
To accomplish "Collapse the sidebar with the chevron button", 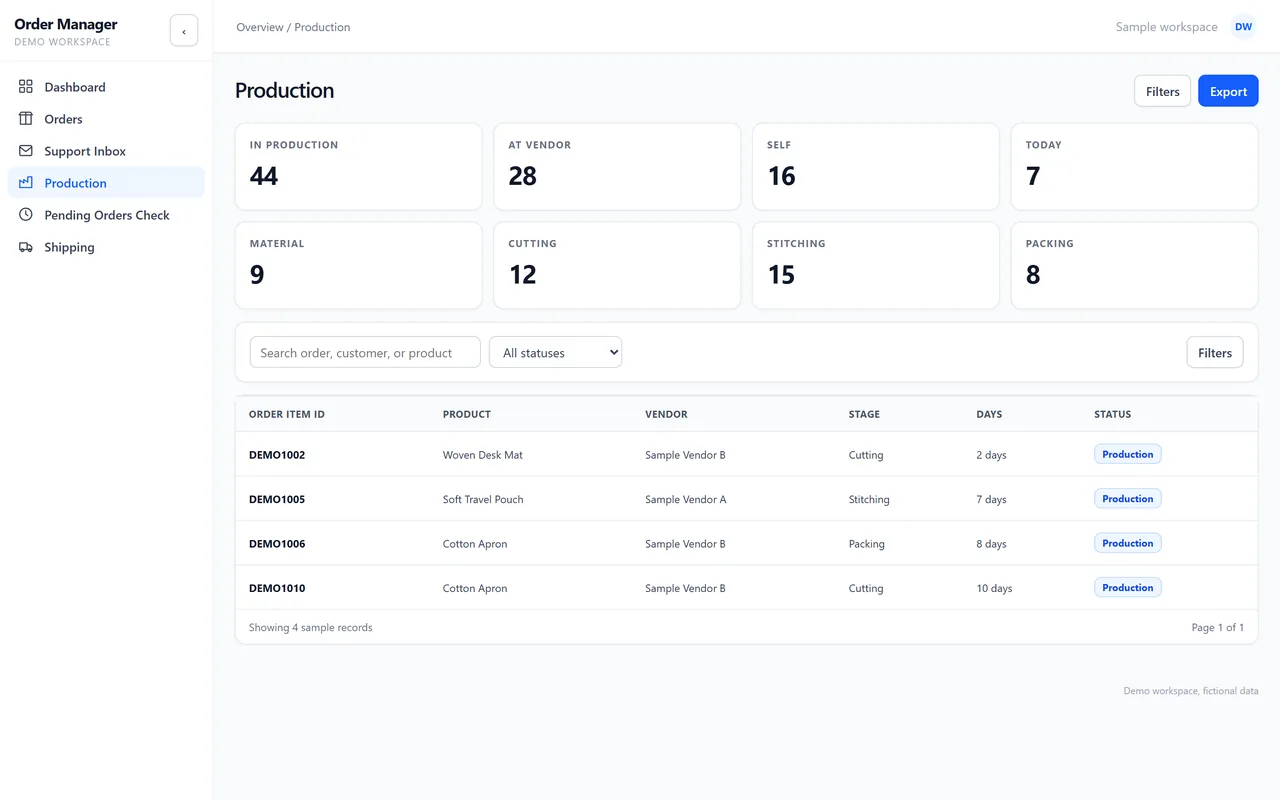I will click(x=184, y=31).
